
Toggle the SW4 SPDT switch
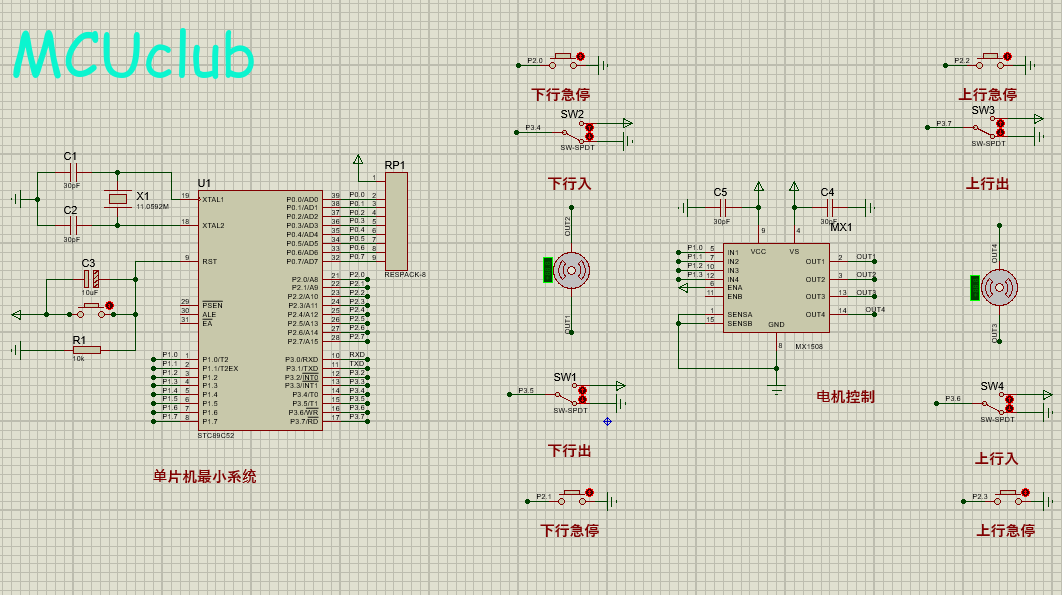(998, 403)
